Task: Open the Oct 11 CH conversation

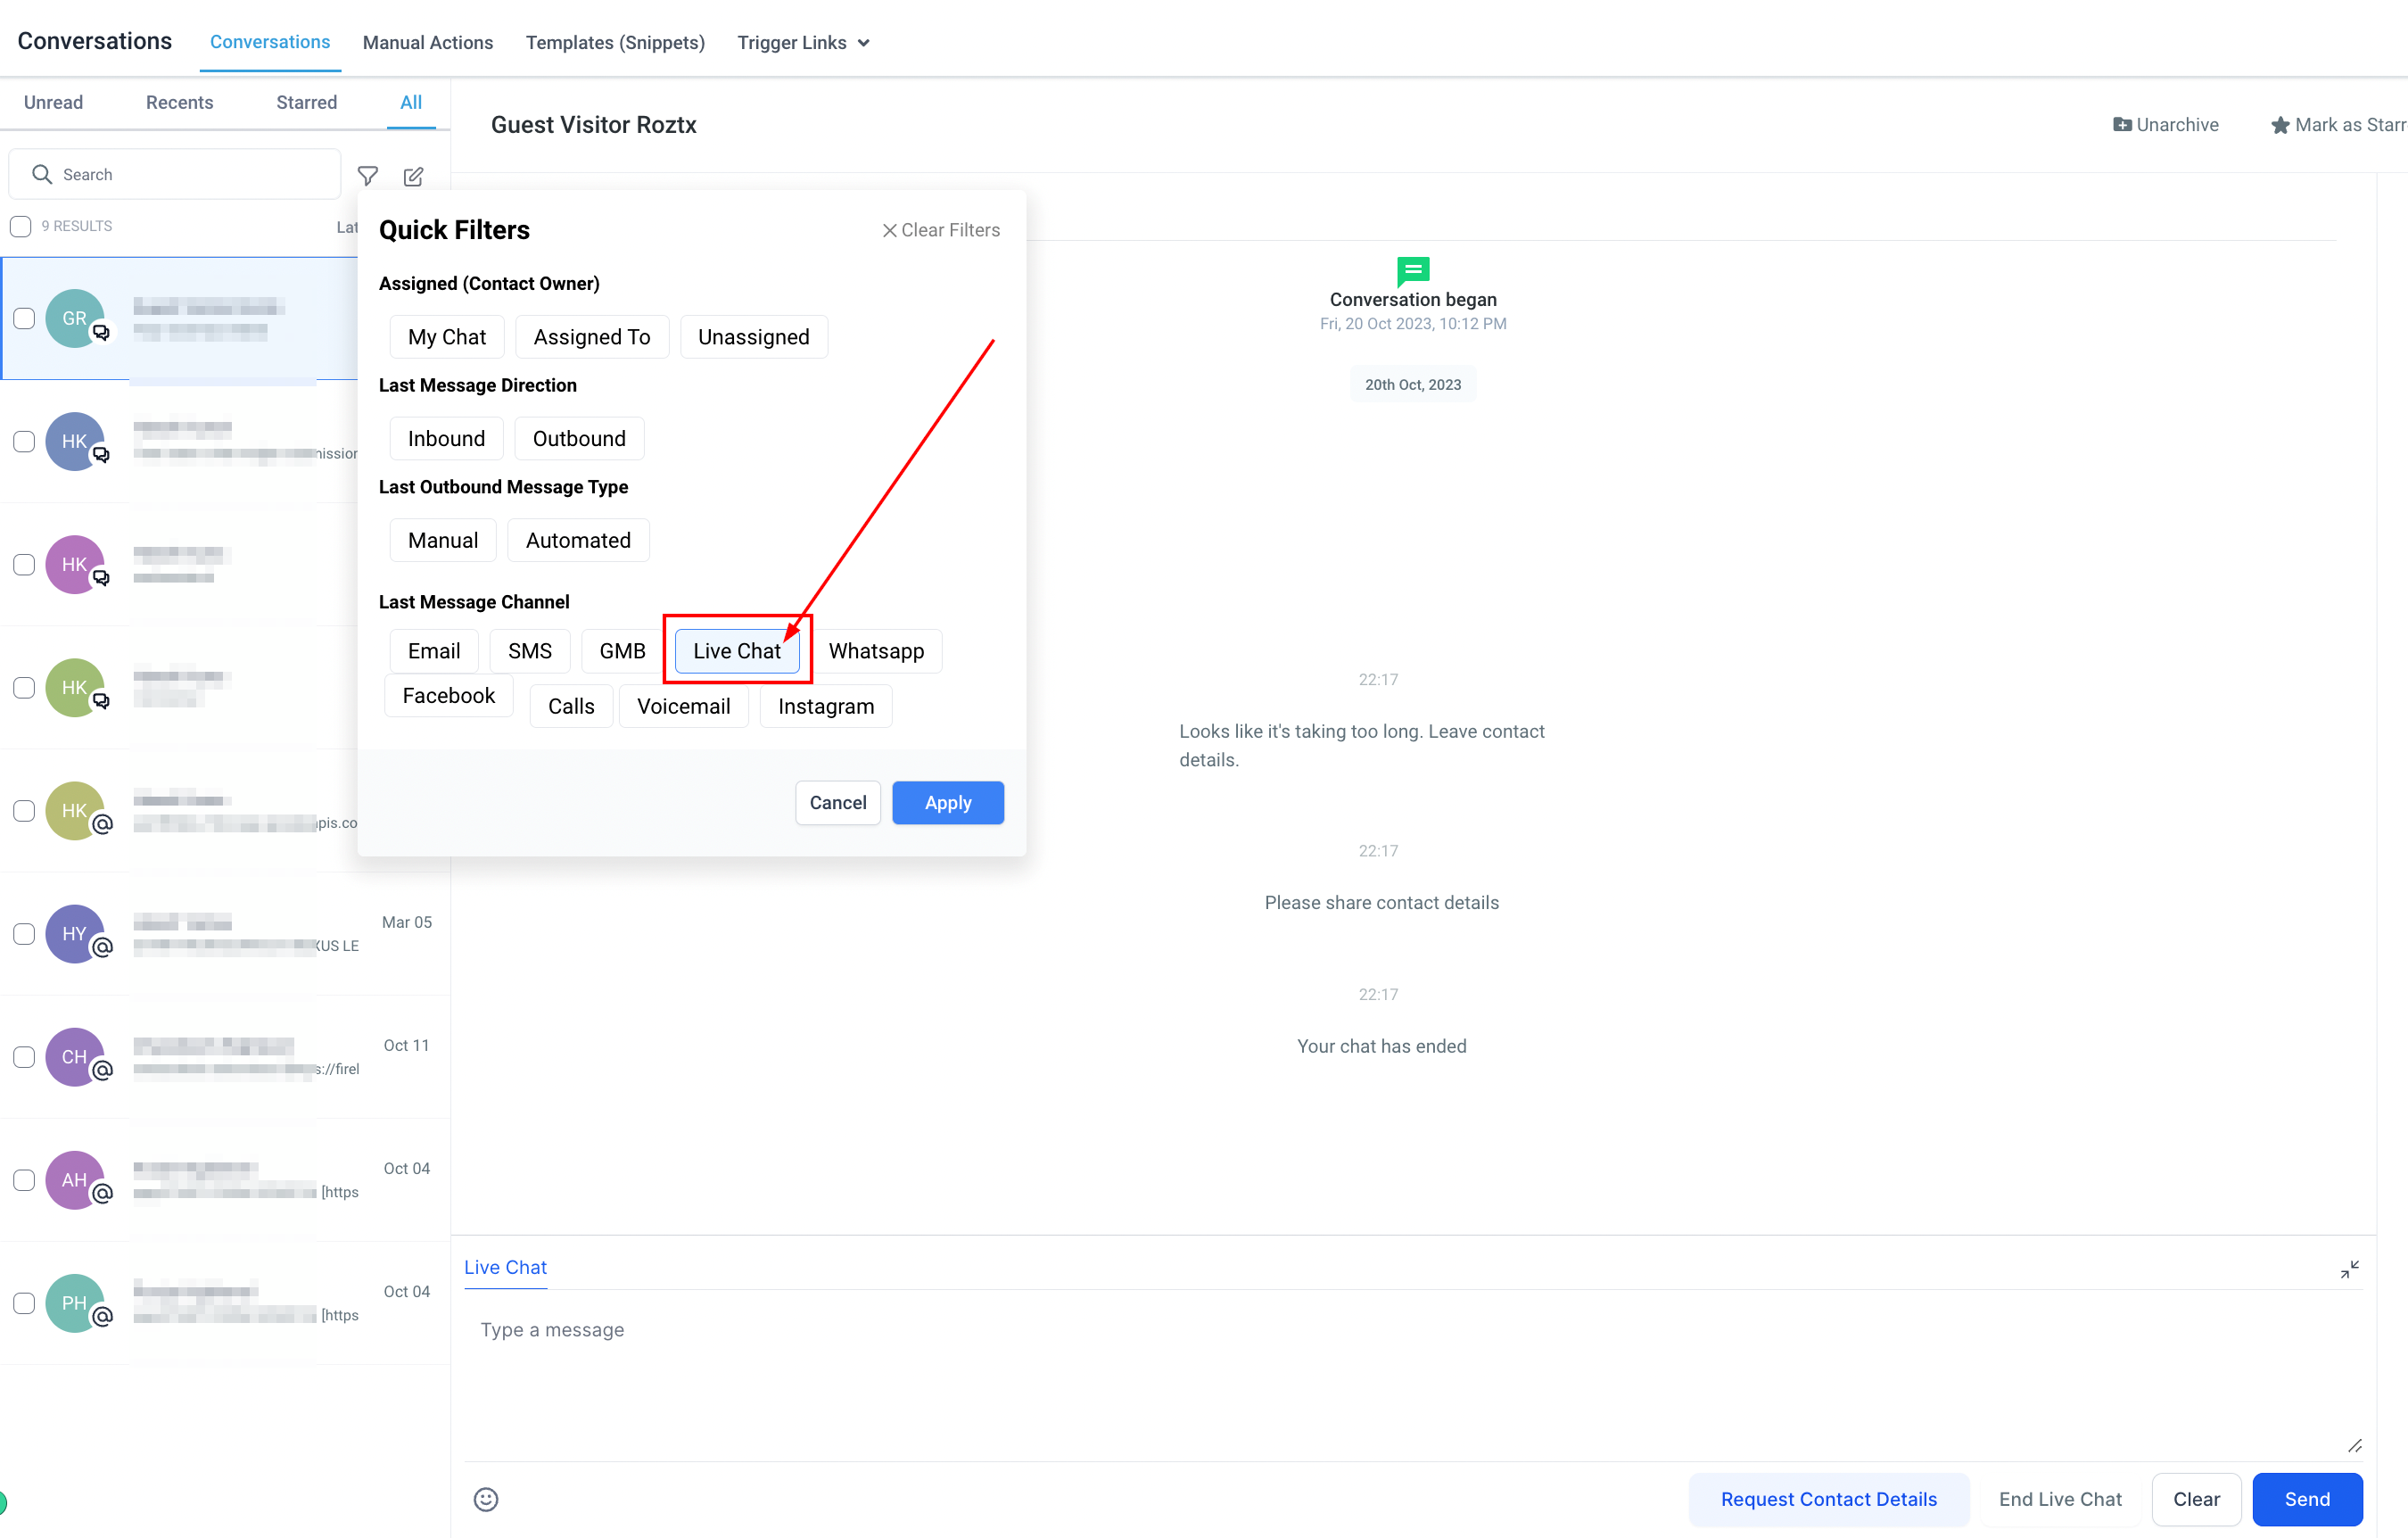Action: (x=225, y=1057)
